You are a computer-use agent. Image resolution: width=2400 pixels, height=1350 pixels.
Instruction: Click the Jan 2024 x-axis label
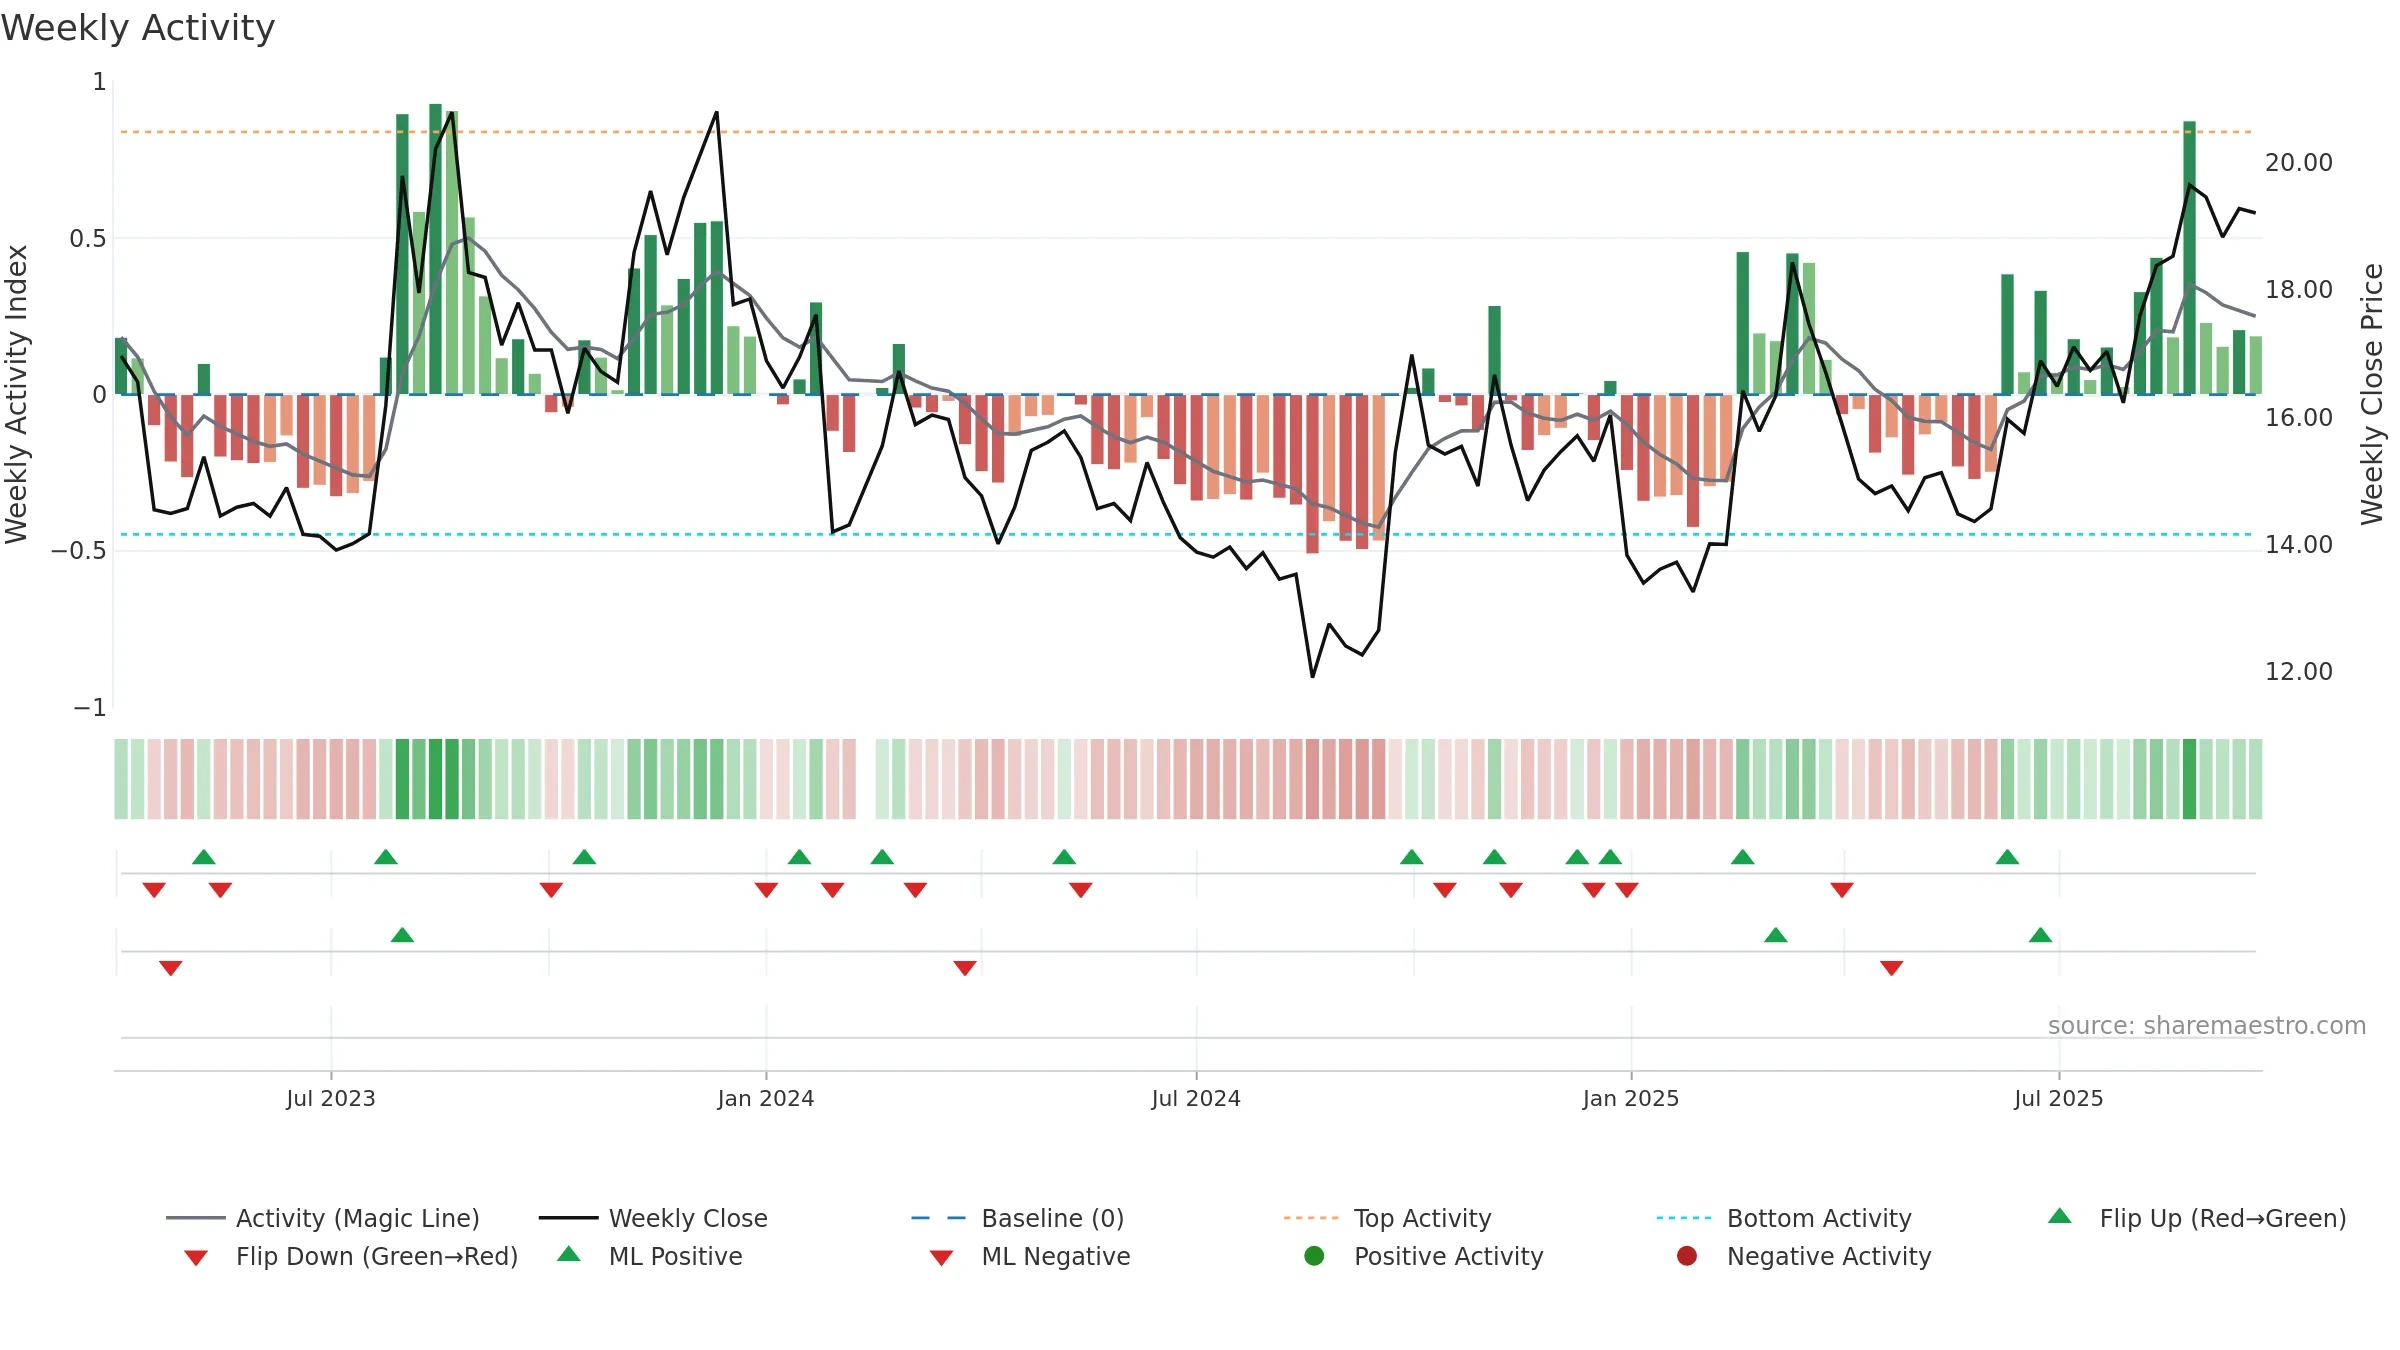(x=766, y=1098)
